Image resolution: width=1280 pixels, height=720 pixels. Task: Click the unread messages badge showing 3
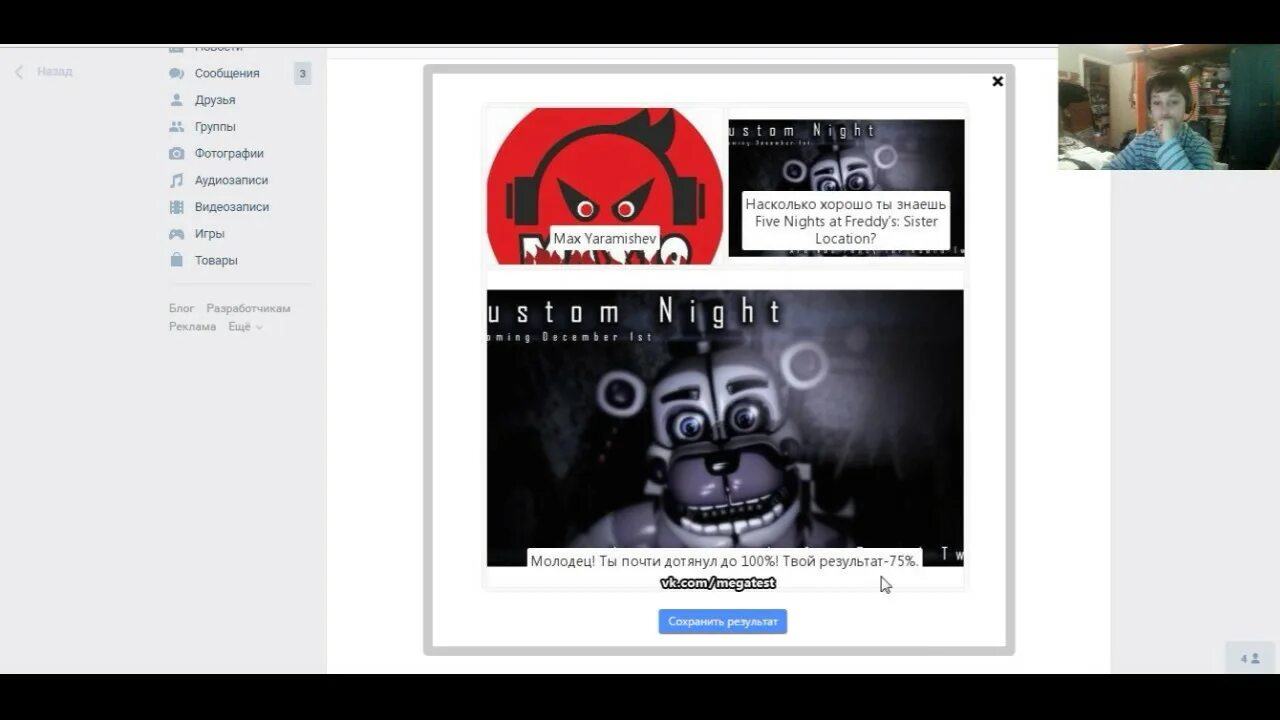[x=302, y=73]
